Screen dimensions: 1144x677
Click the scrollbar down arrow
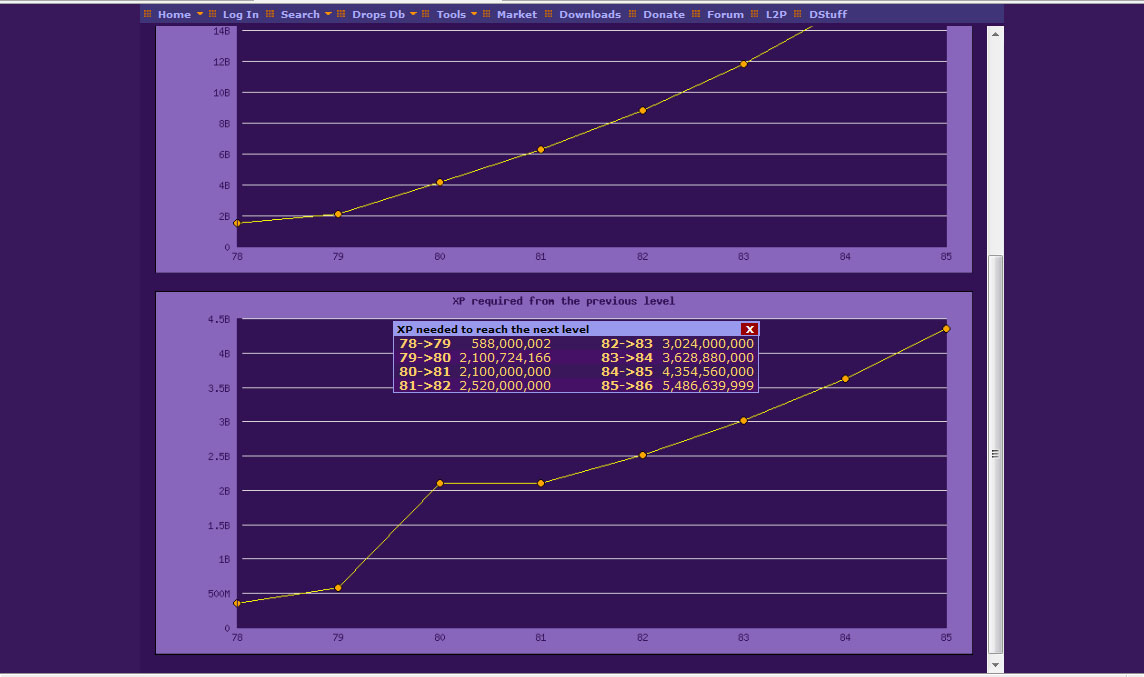tap(995, 664)
